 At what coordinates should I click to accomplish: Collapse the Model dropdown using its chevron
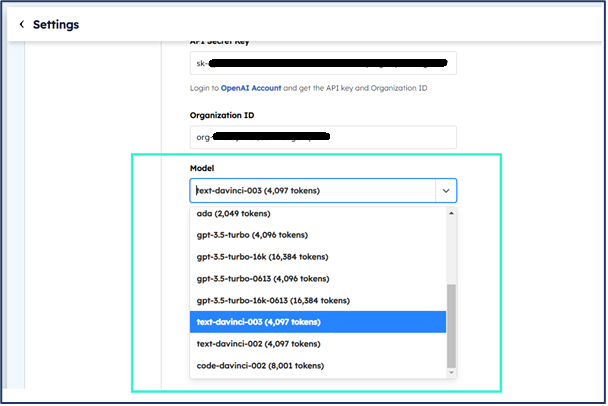tap(444, 191)
